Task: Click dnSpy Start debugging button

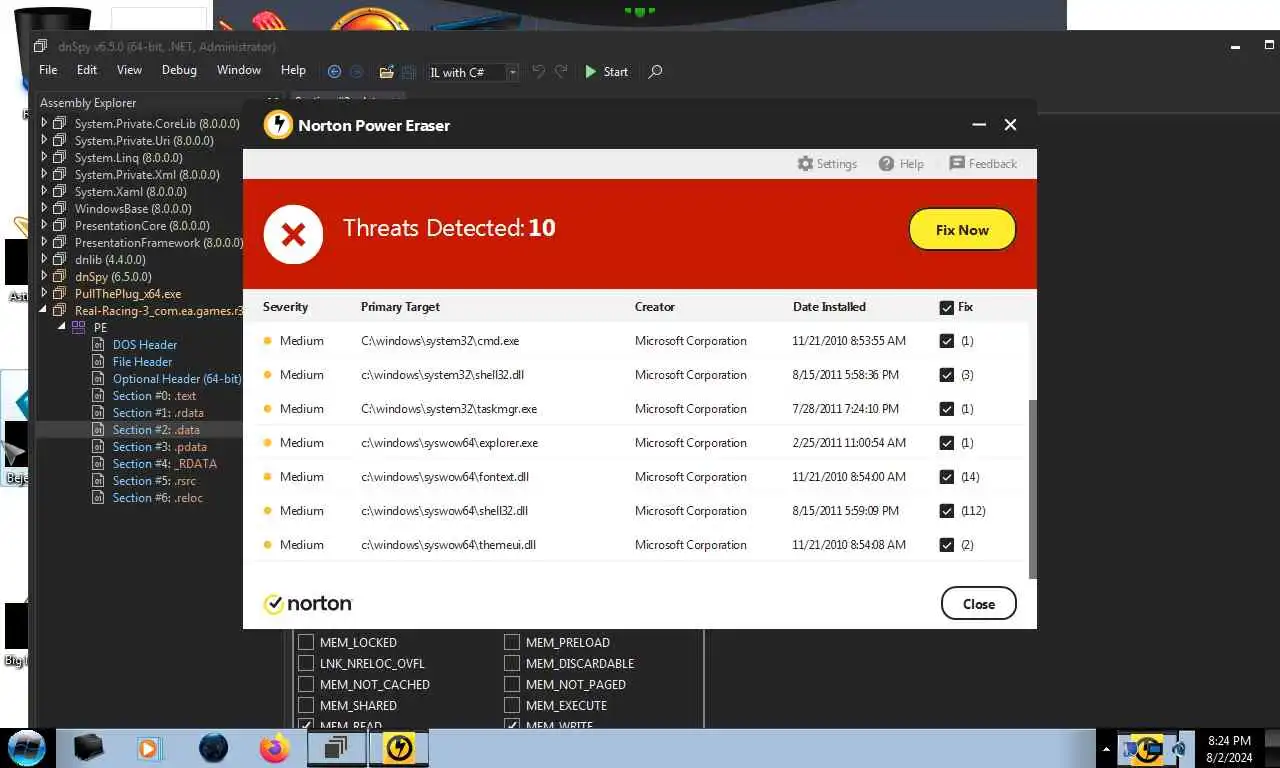Action: (607, 72)
